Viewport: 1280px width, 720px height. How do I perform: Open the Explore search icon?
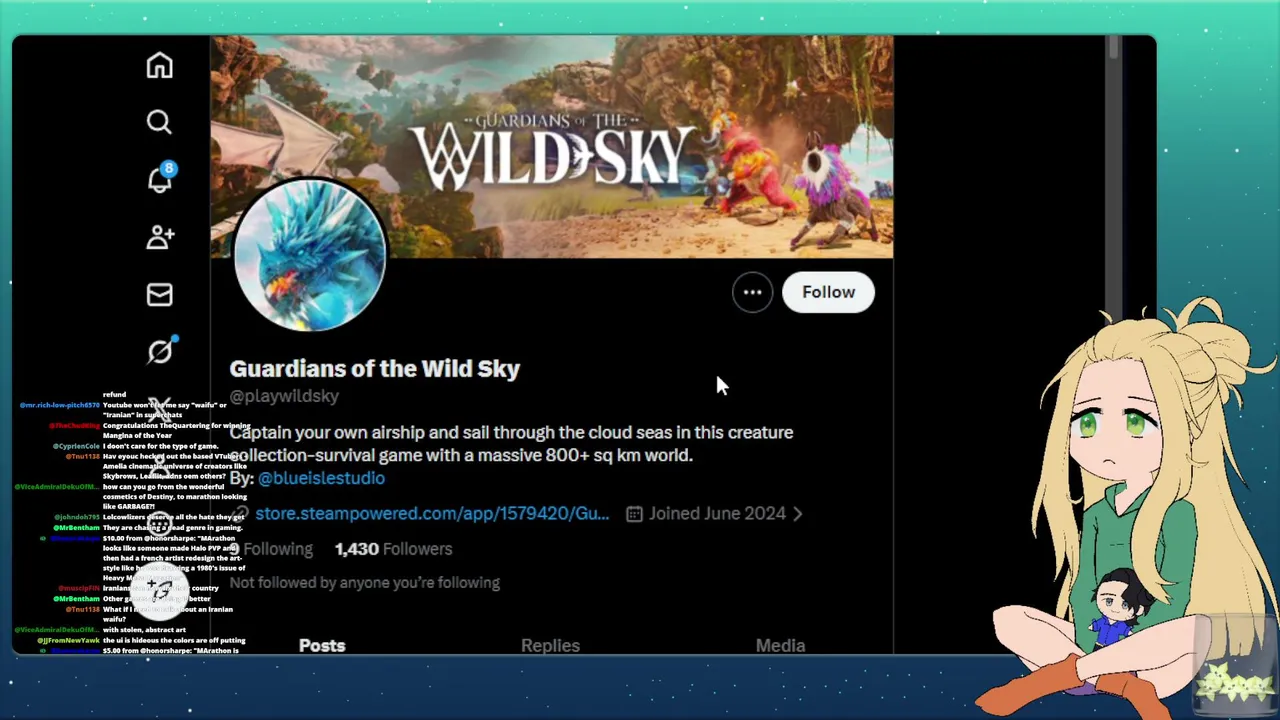point(159,122)
